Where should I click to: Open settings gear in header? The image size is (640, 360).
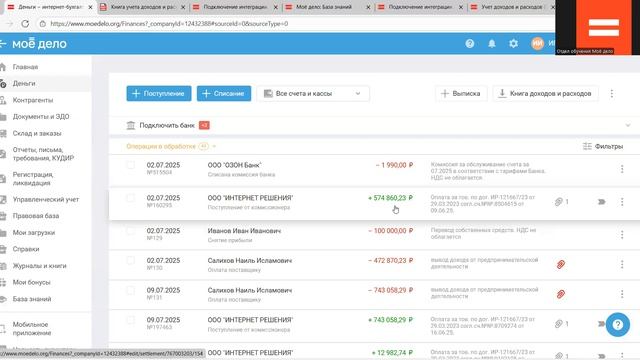coord(513,43)
